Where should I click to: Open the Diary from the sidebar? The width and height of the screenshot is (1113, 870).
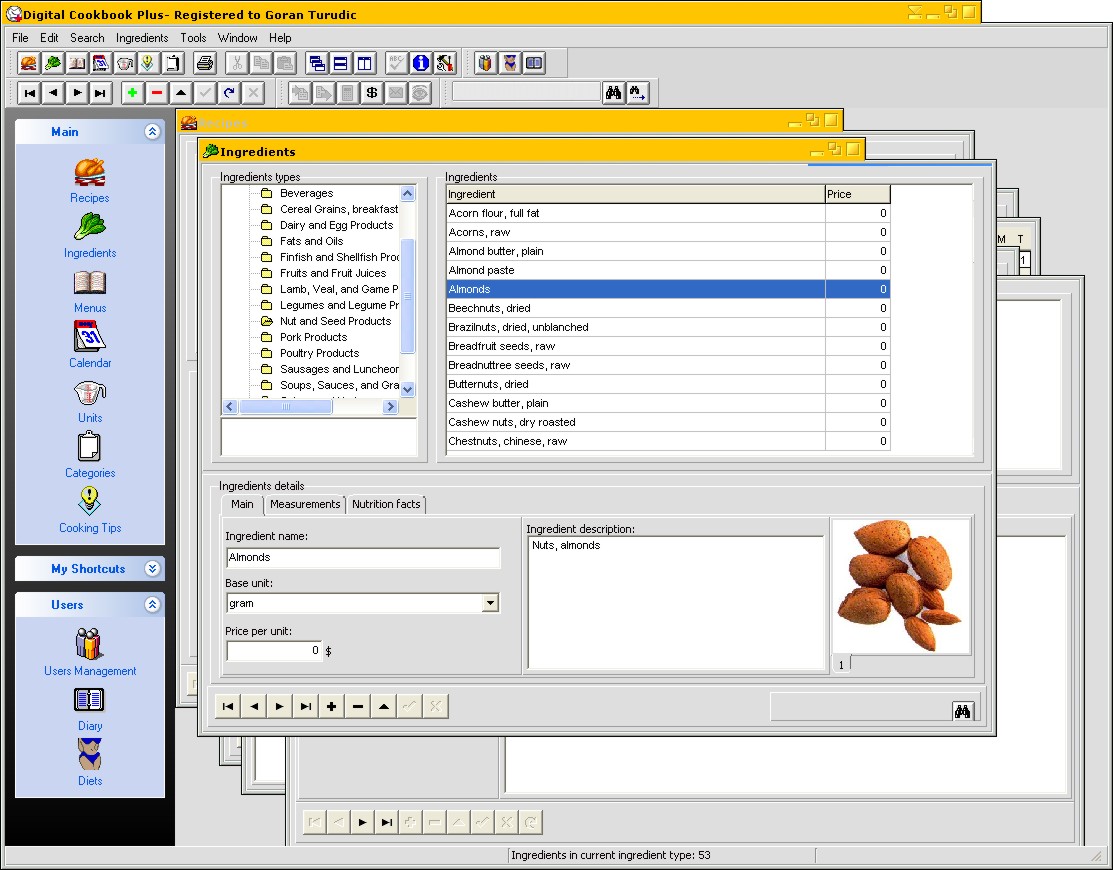coord(89,709)
